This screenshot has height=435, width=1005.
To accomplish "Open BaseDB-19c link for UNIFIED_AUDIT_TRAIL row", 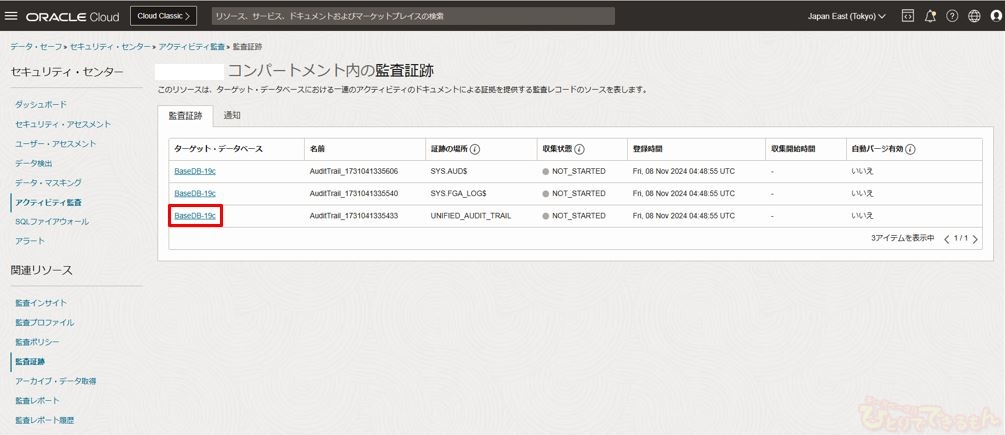I will [195, 215].
